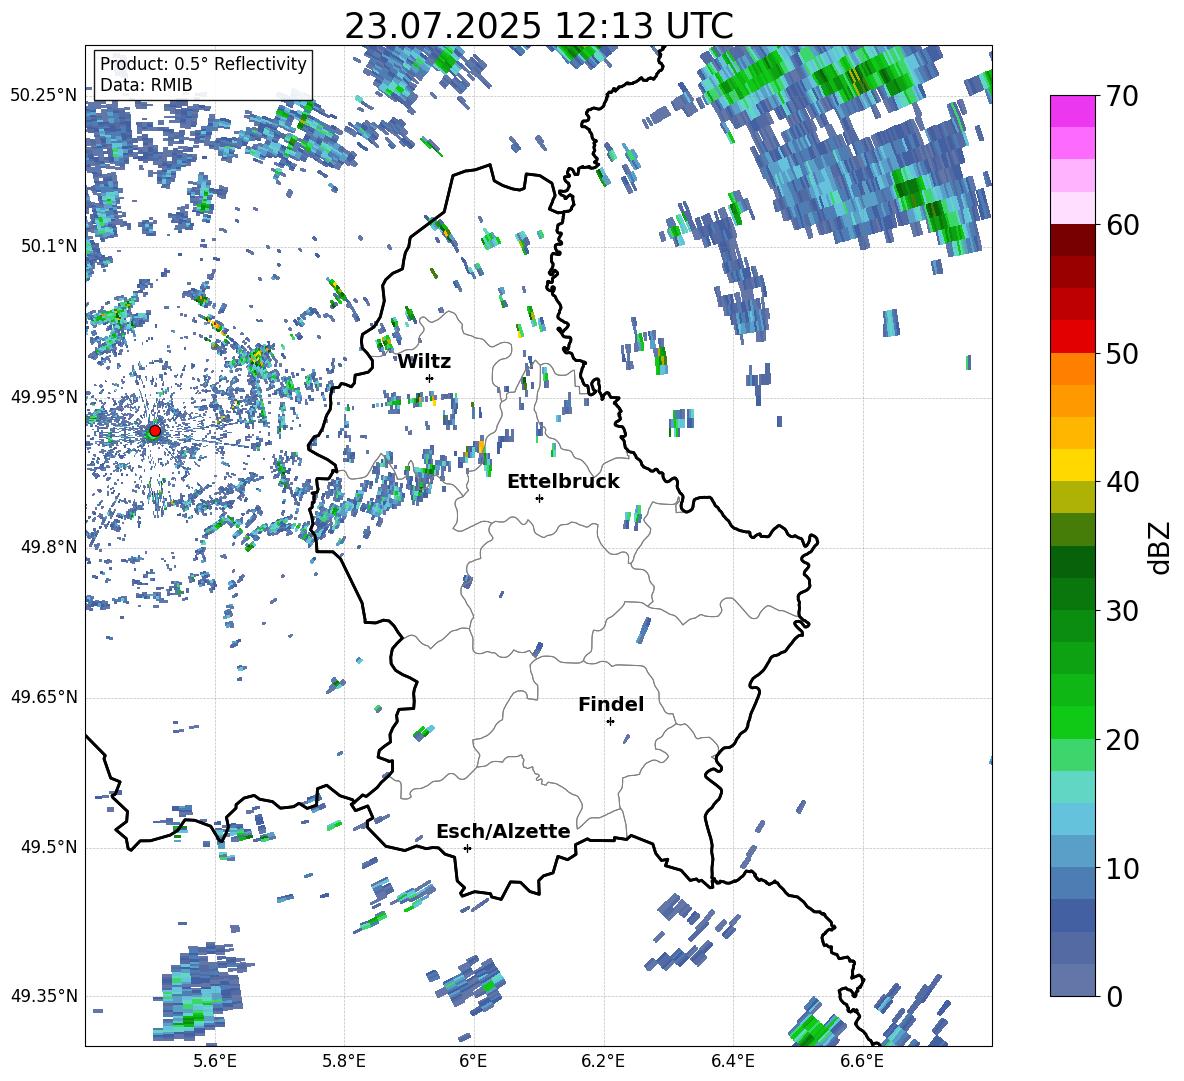Click the 0 colorbar tick label

point(1114,997)
